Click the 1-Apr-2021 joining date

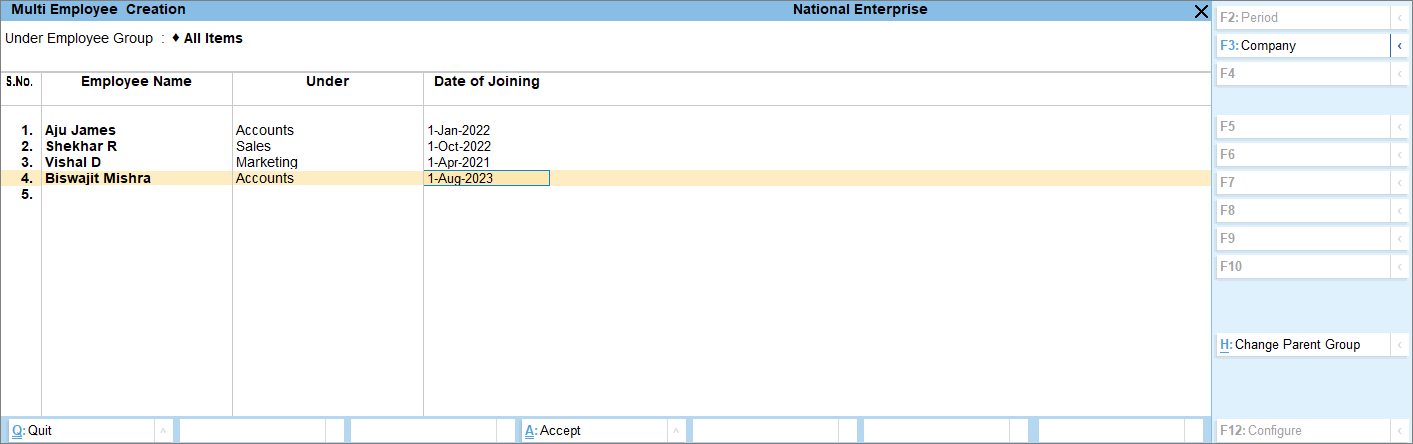point(458,162)
